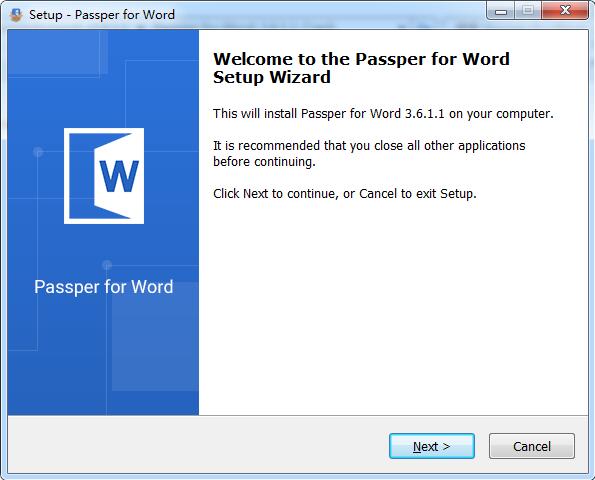Click the 'Passper for Word' label on blue panel
Viewport: 595px width, 480px height.
tap(104, 287)
